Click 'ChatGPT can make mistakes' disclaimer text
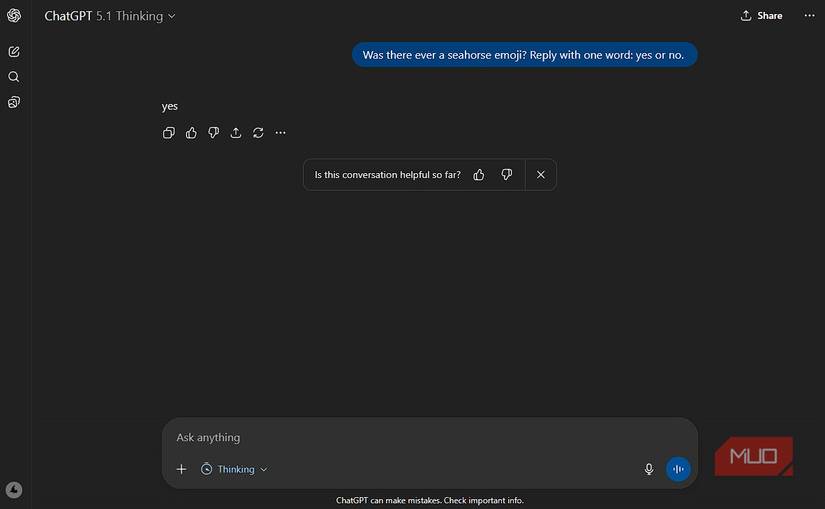This screenshot has height=509, width=825. pyautogui.click(x=430, y=501)
